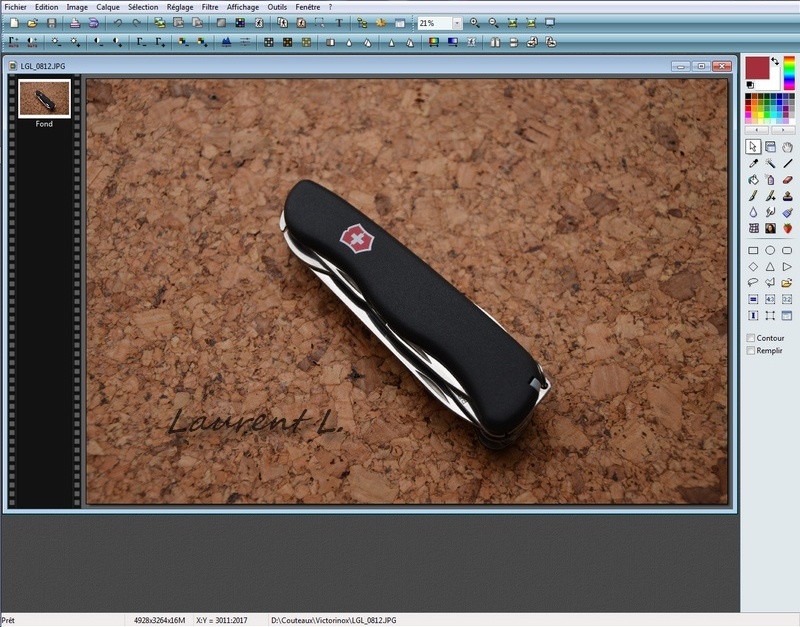Open the Réglage menu
This screenshot has height=627, width=800.
point(180,7)
